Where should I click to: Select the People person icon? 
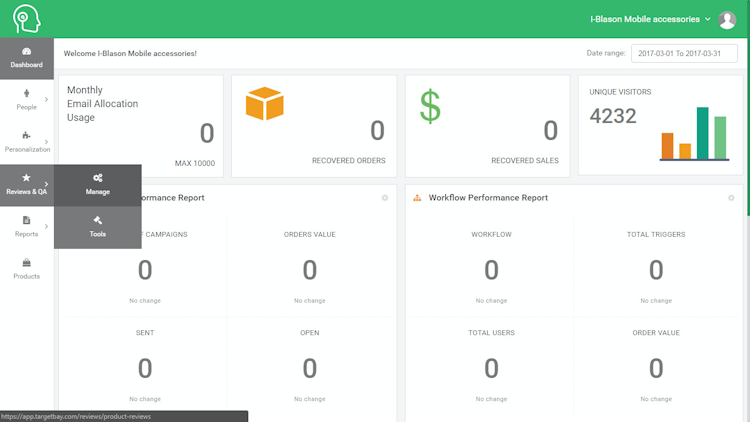pyautogui.click(x=26, y=93)
